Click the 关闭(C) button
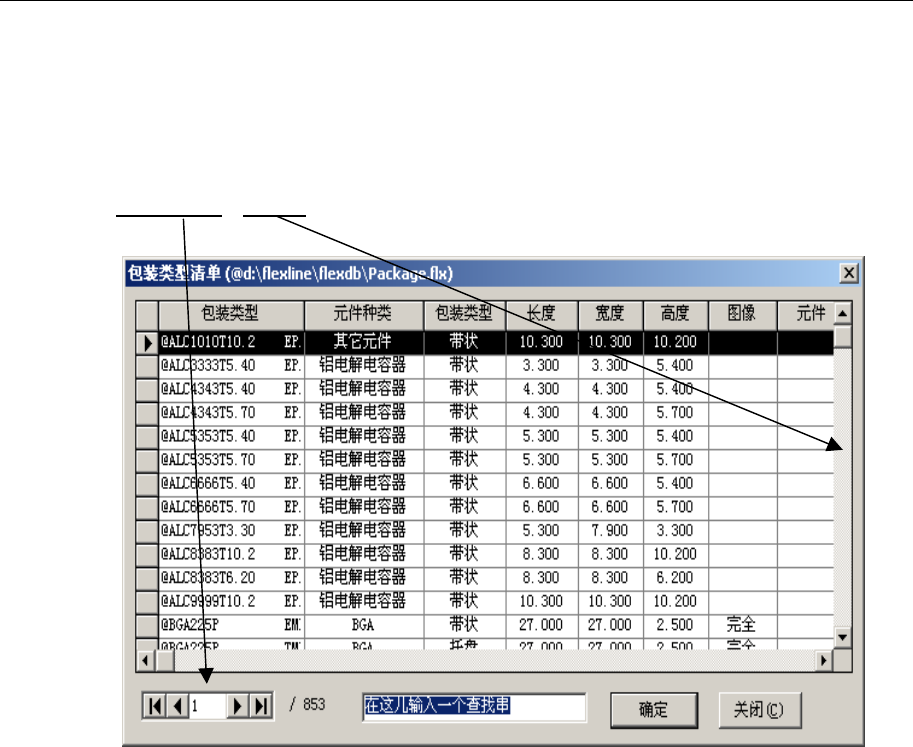The height and width of the screenshot is (747, 913). click(759, 710)
